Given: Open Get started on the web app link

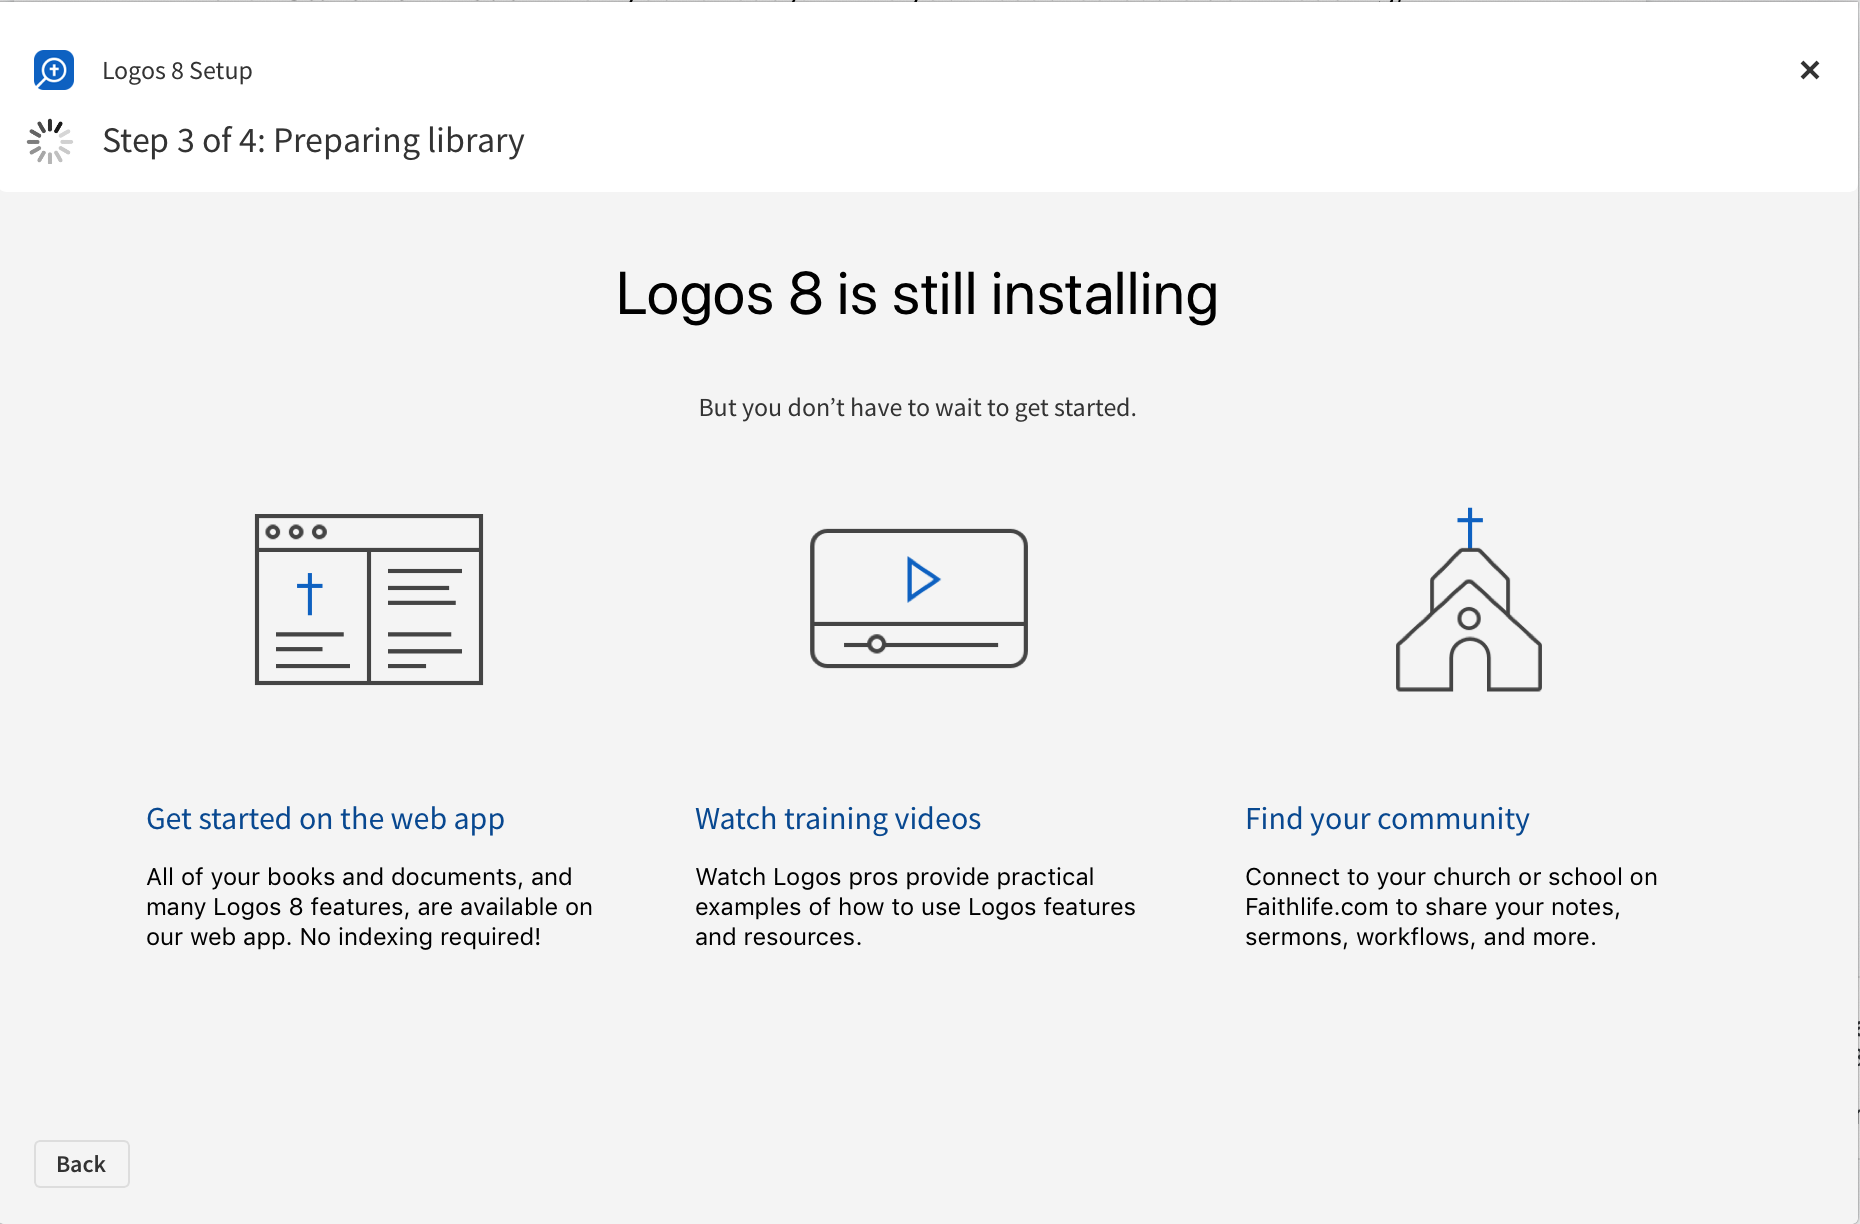Looking at the screenshot, I should [325, 819].
